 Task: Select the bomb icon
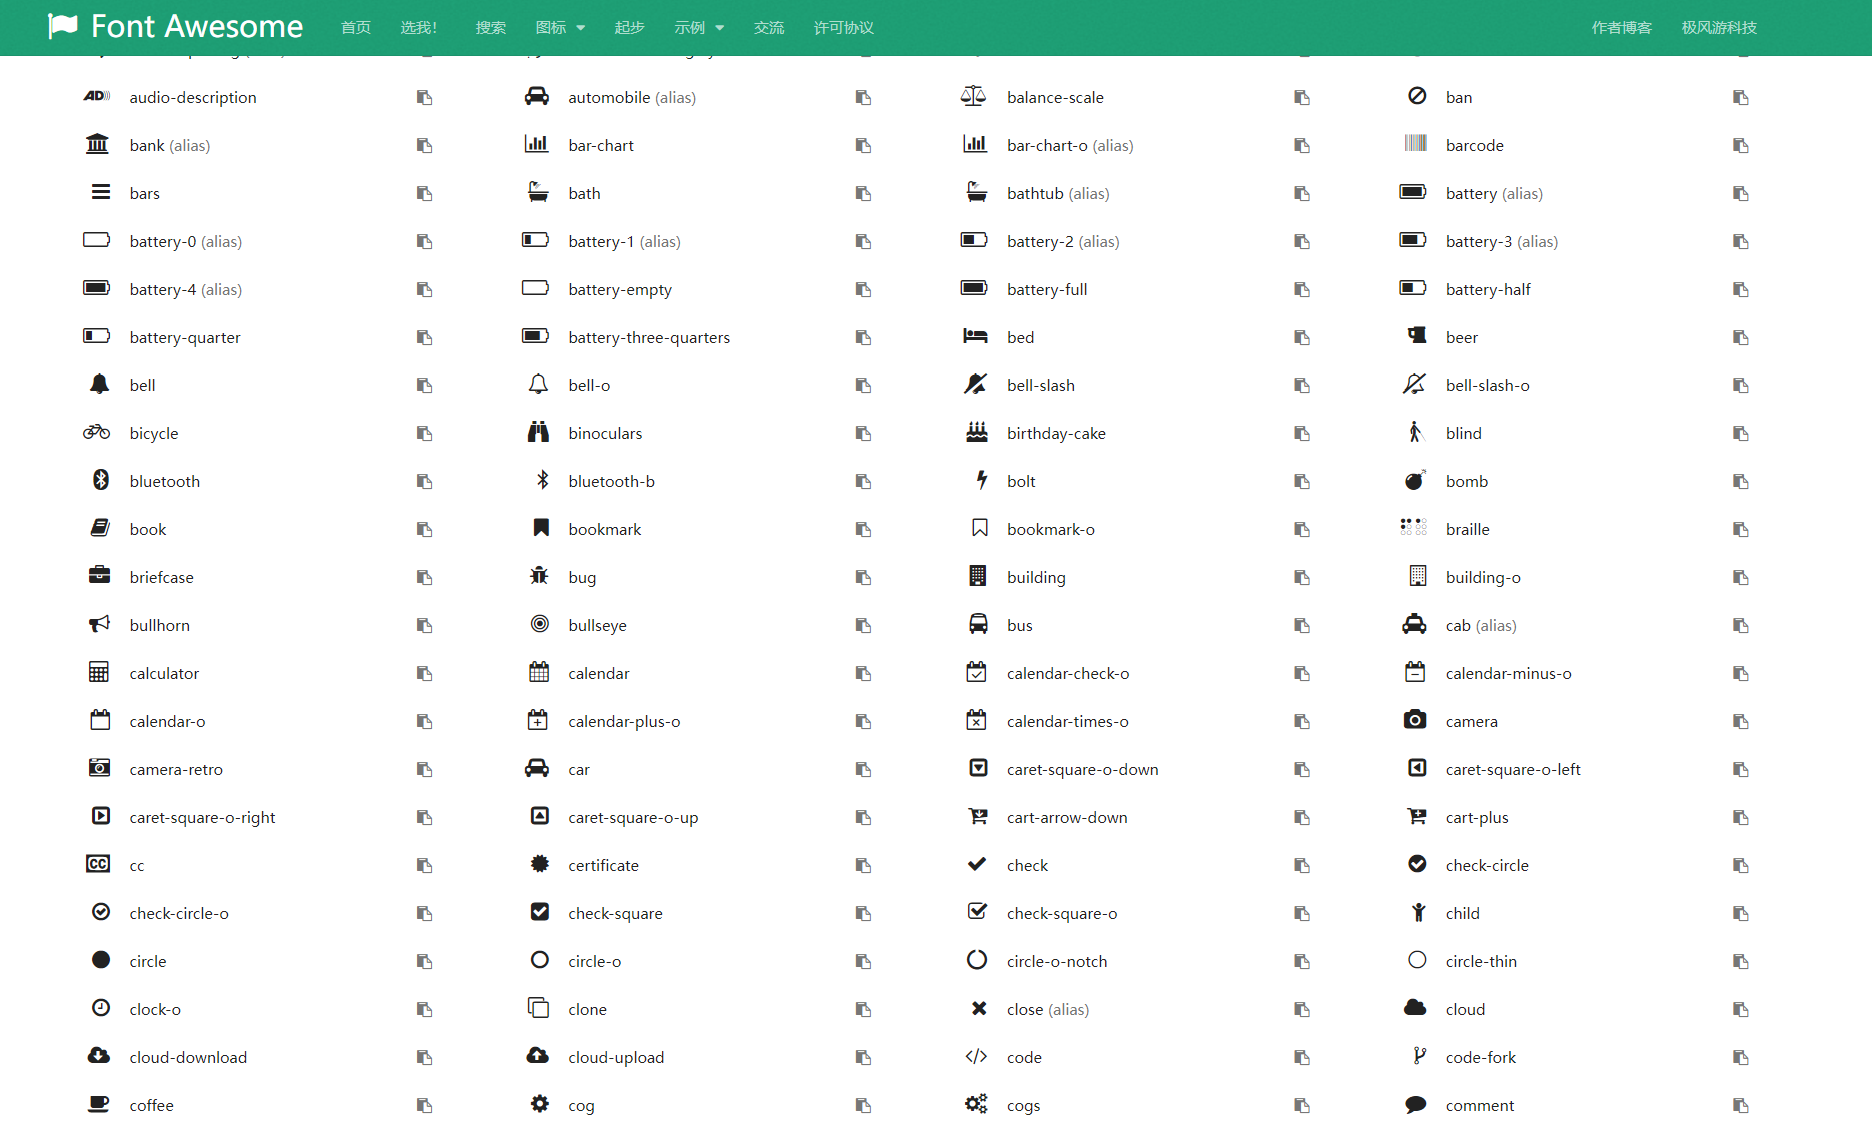tap(1415, 480)
